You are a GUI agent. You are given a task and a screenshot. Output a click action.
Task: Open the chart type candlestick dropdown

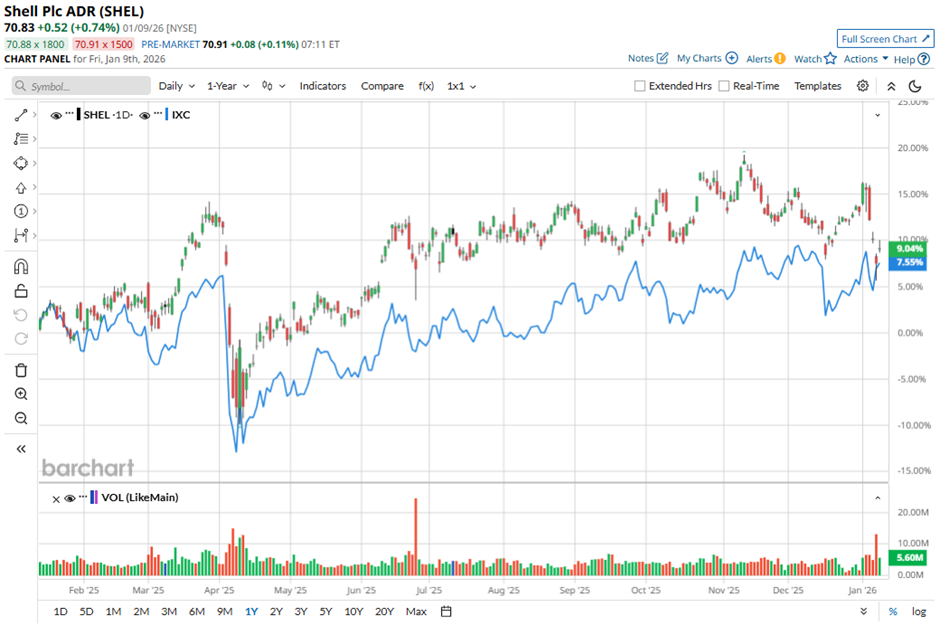(273, 86)
